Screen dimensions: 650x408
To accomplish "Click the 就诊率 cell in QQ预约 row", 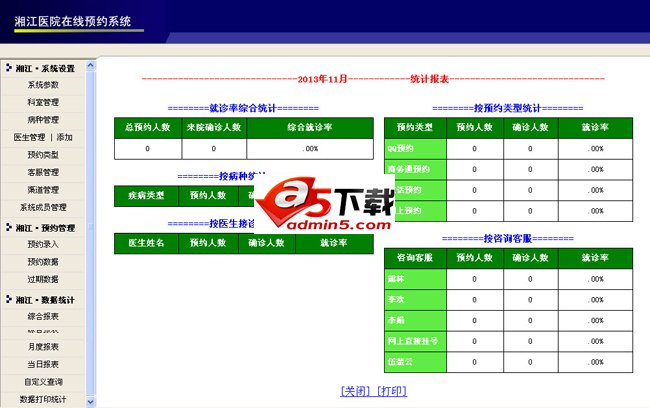I will [595, 148].
